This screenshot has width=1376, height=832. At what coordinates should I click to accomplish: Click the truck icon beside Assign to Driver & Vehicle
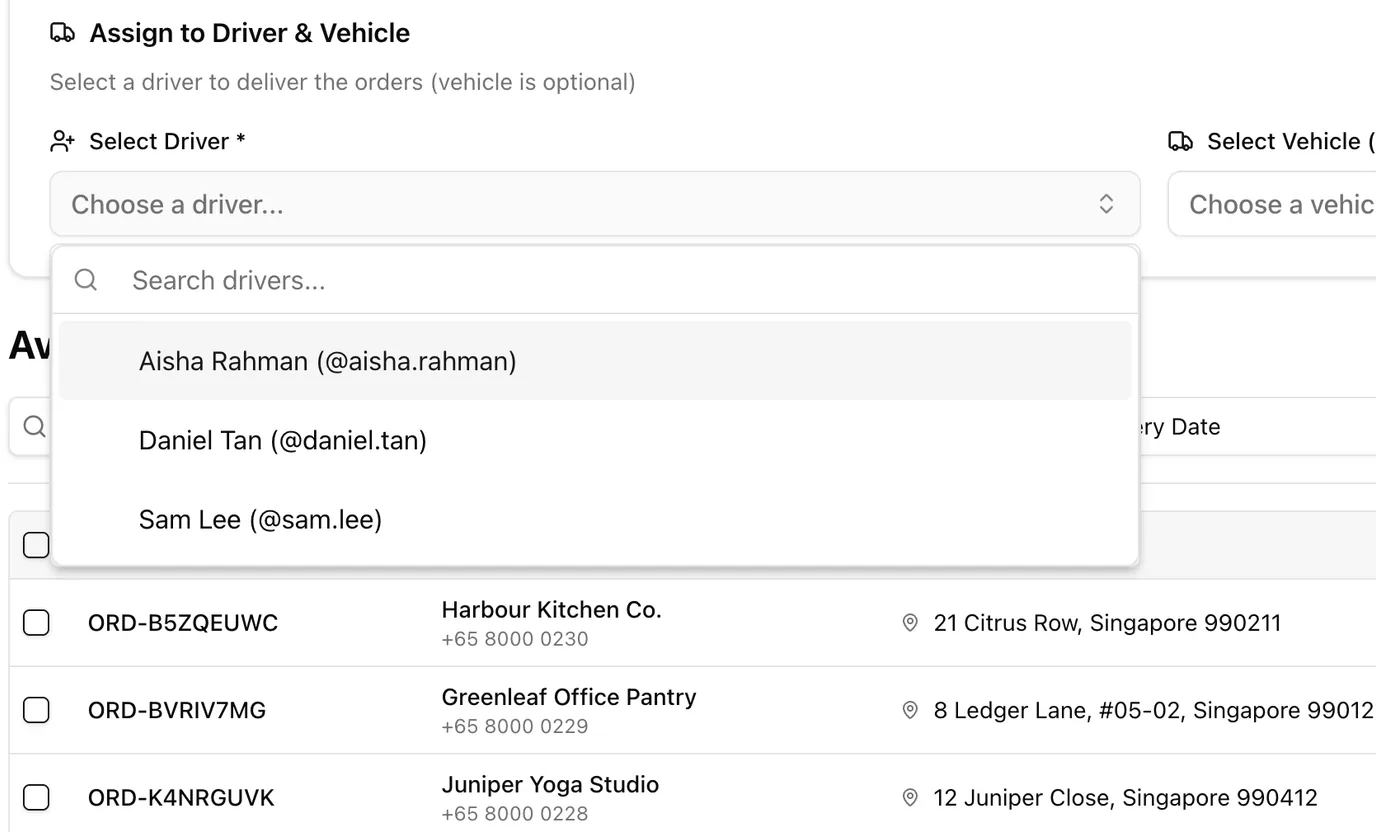(x=62, y=33)
